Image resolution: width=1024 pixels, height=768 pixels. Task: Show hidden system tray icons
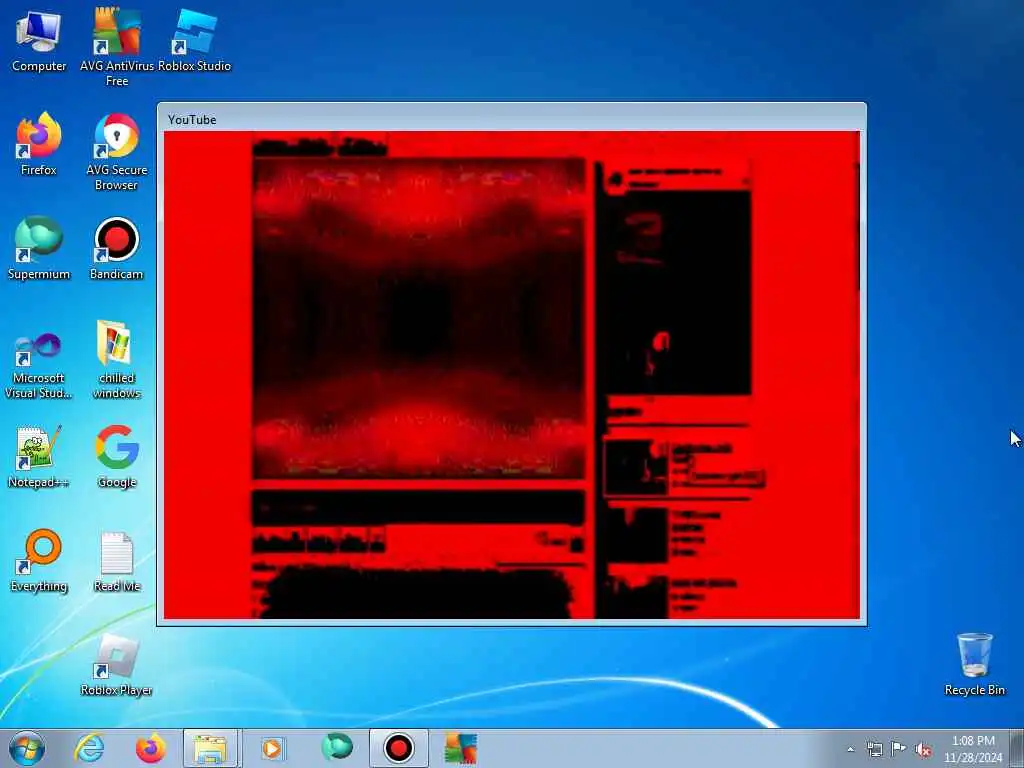tap(850, 749)
